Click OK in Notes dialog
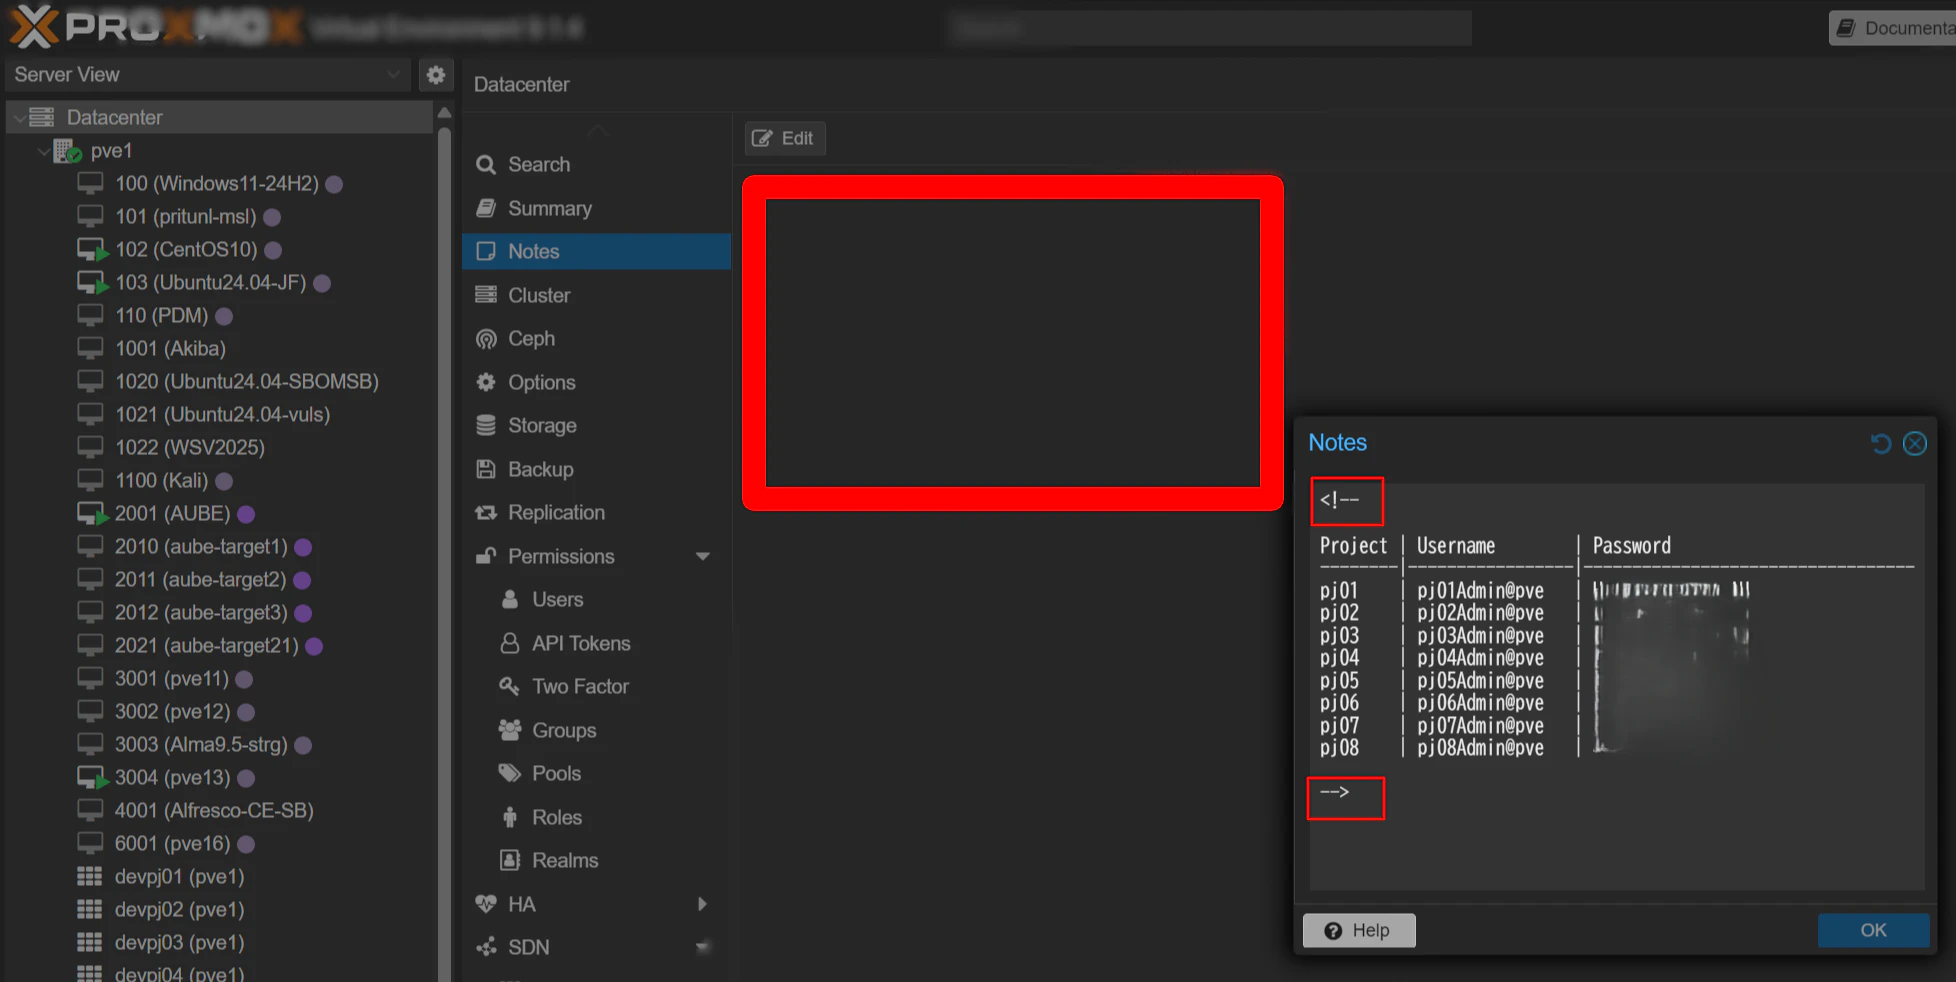Image resolution: width=1956 pixels, height=982 pixels. coord(1873,930)
